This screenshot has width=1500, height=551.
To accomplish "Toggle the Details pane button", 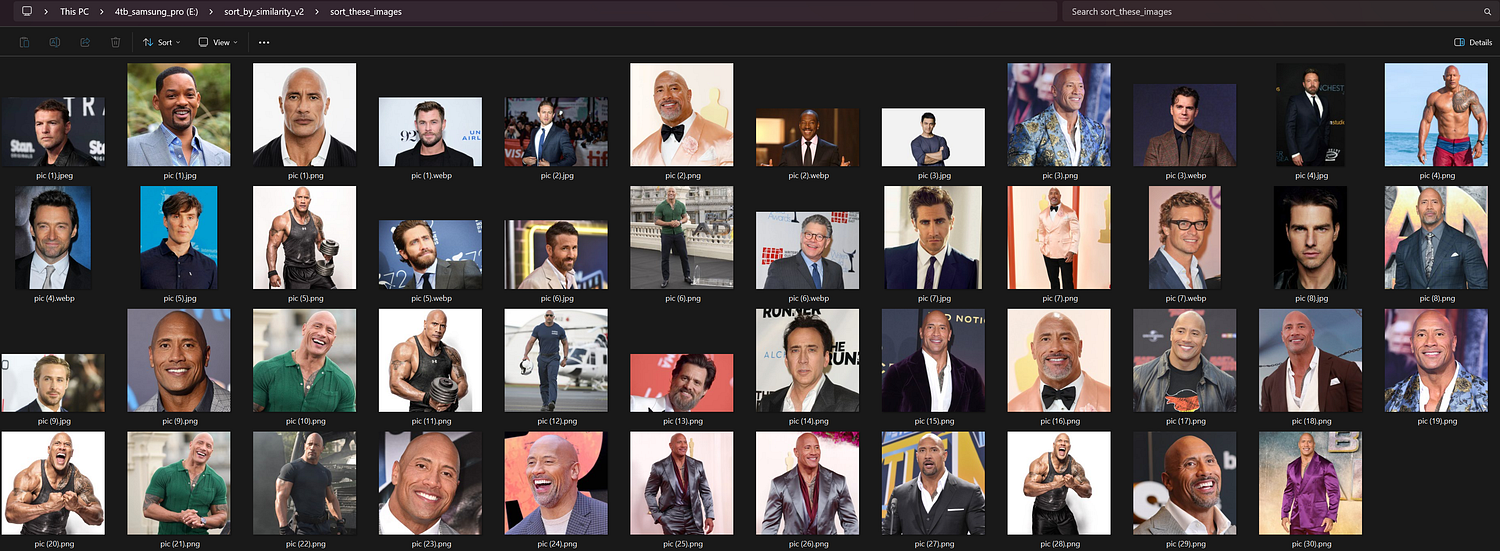I will click(x=1473, y=42).
